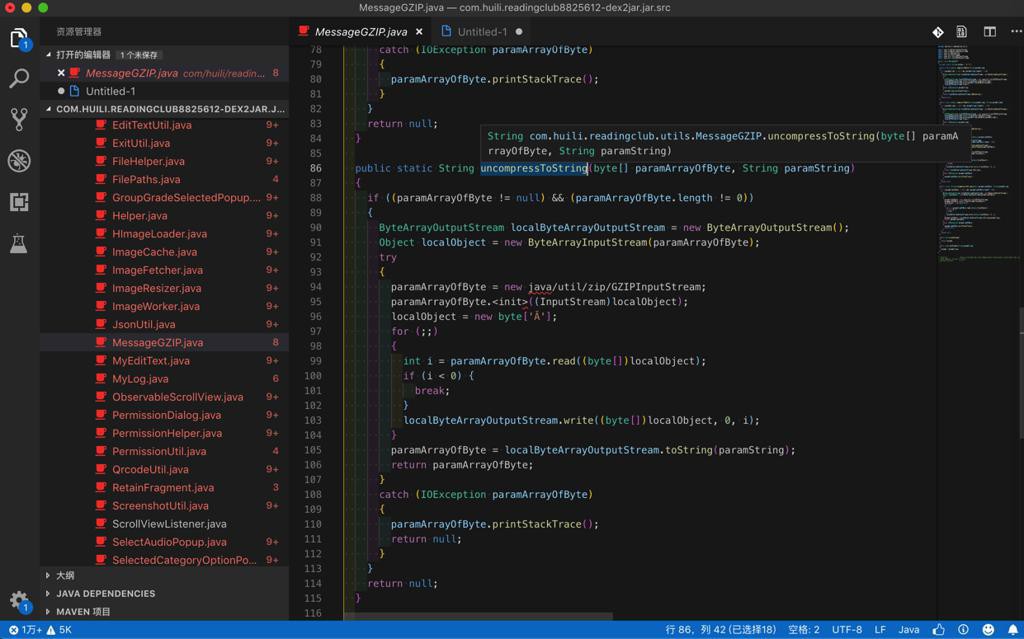Screen dimensions: 1024x639
Task: Click the open preview icon in editor toolbar
Action: pos(961,31)
